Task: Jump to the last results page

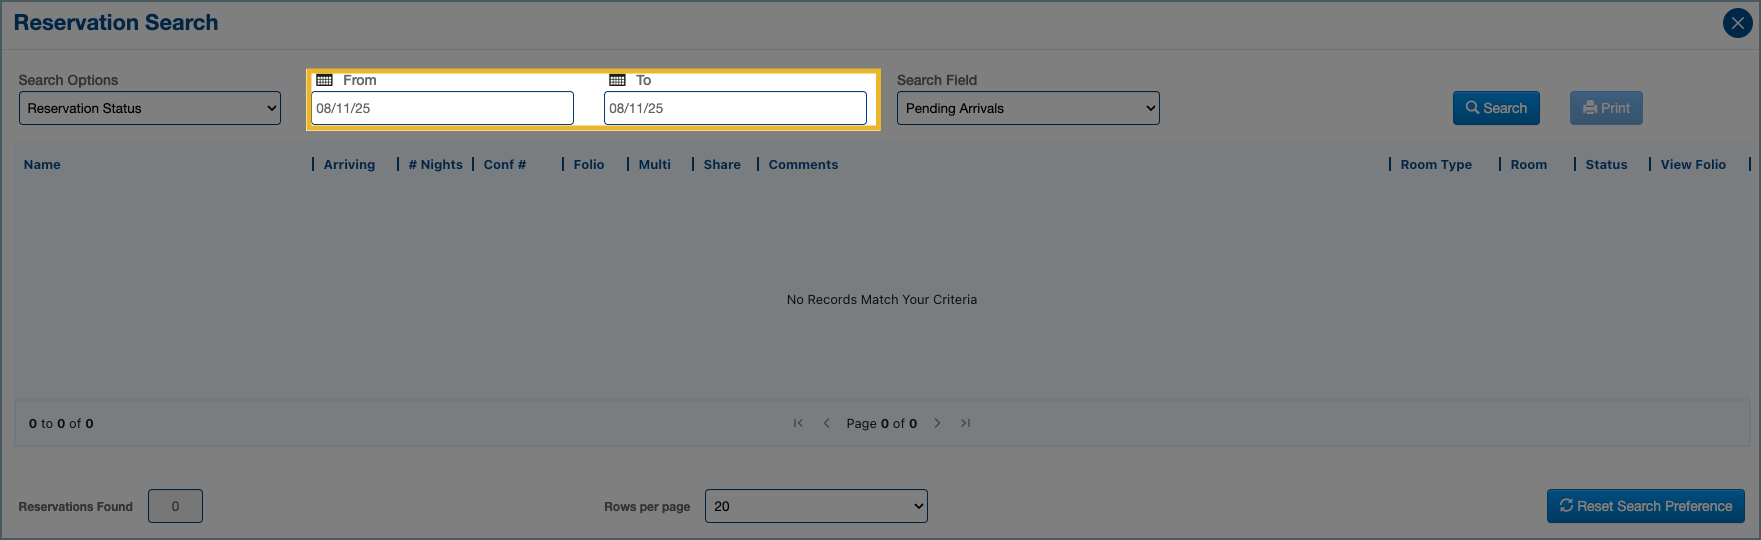Action: (965, 423)
